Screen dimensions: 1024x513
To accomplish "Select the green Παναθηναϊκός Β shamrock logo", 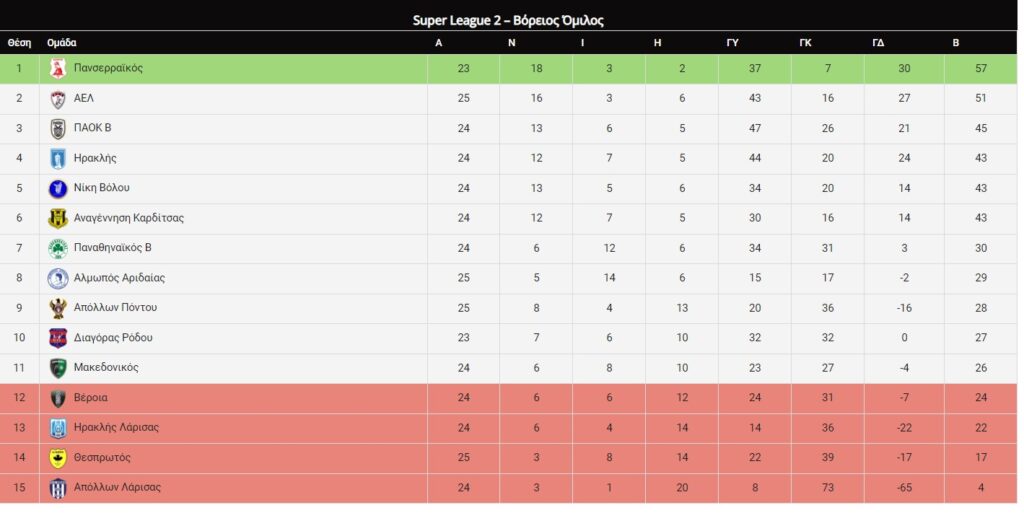I will pyautogui.click(x=58, y=249).
